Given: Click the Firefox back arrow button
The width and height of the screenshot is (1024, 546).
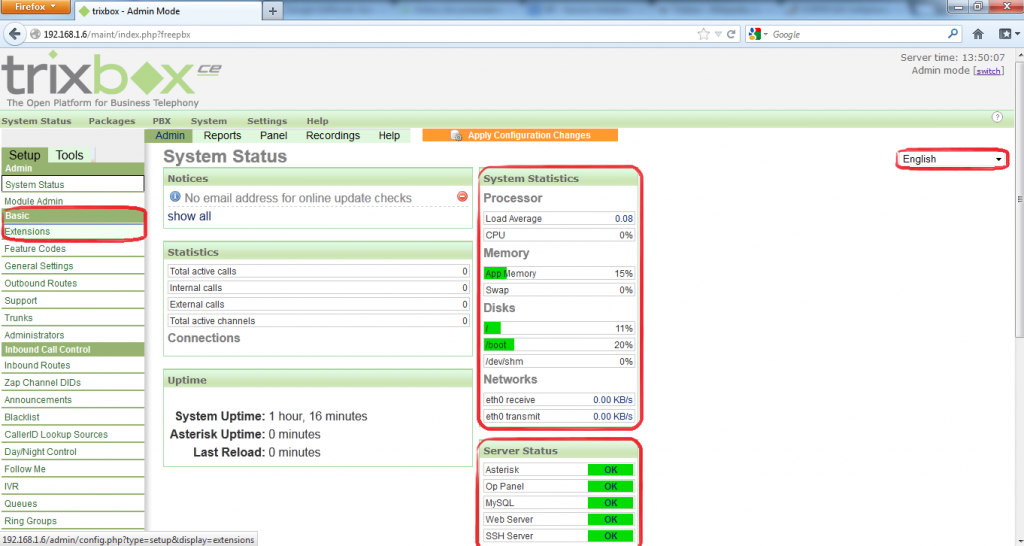Looking at the screenshot, I should click(14, 34).
